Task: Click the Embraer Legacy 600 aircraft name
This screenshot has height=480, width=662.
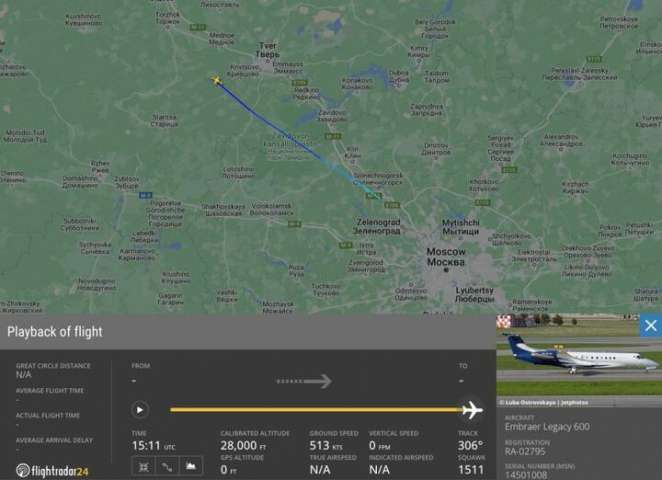Action: (x=547, y=427)
